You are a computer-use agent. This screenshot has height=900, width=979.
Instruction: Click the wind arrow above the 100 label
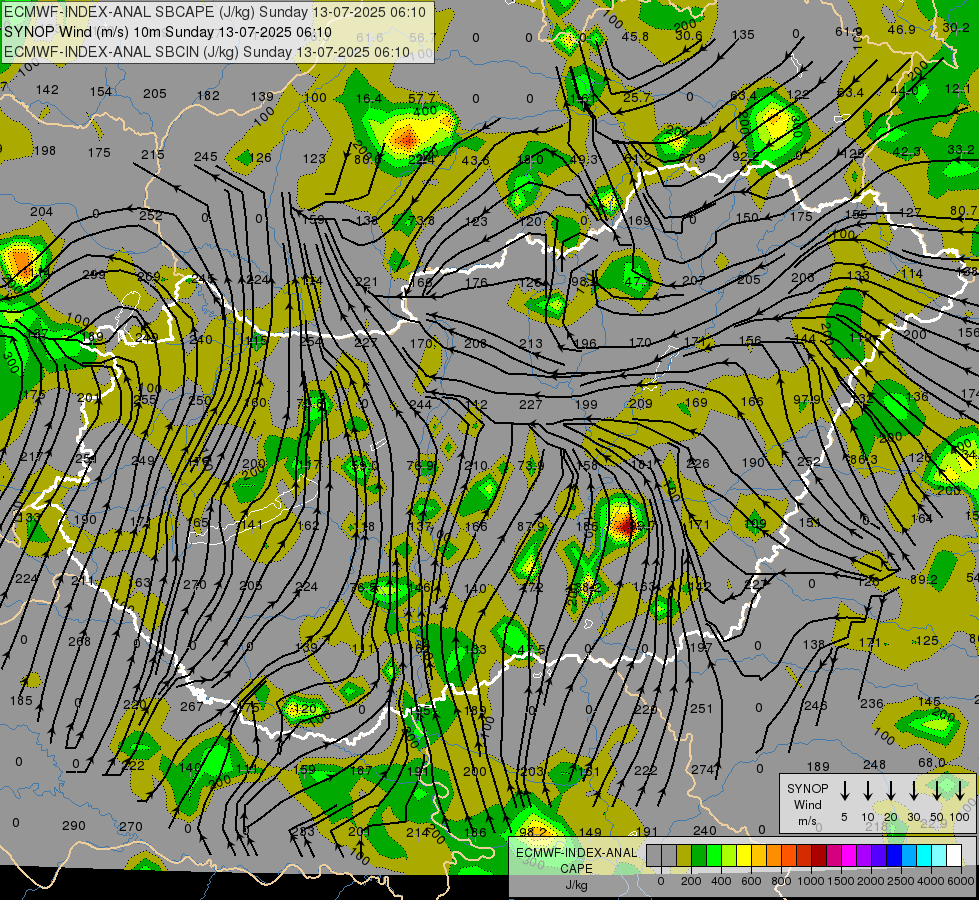[960, 791]
